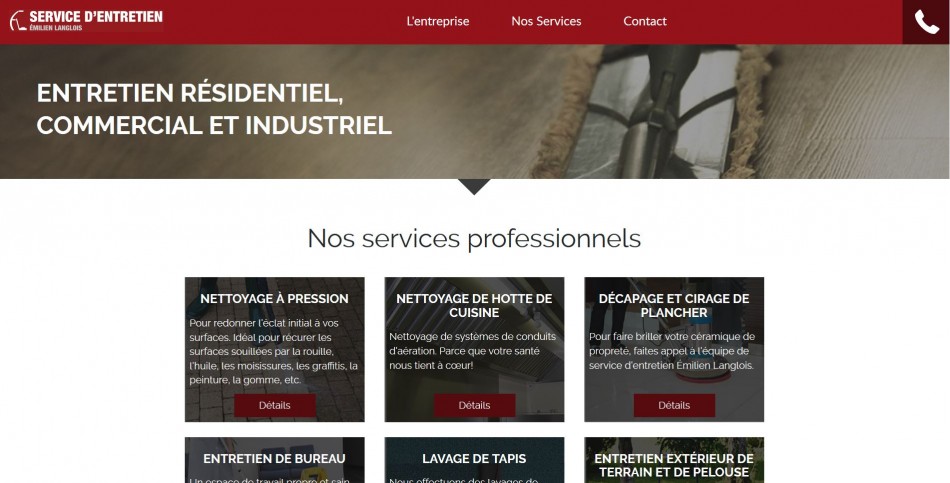The image size is (950, 483).
Task: Select the Nettoyage de hotte de cuisine title
Action: 474,305
